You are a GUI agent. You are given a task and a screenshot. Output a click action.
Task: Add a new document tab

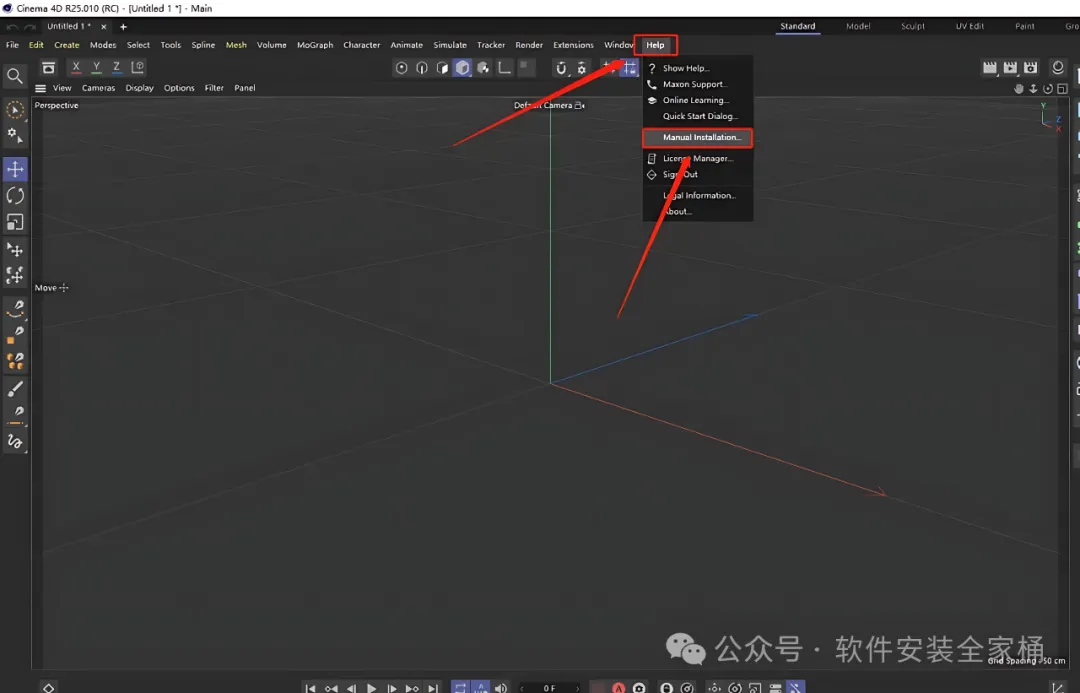pyautogui.click(x=123, y=27)
